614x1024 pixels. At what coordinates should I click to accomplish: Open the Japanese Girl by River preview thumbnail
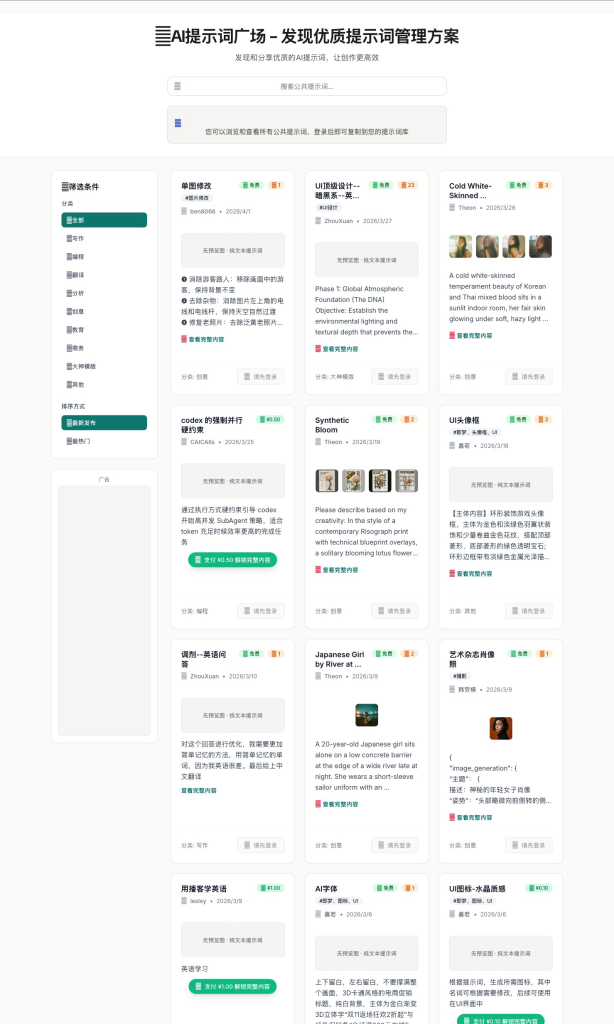coord(366,715)
